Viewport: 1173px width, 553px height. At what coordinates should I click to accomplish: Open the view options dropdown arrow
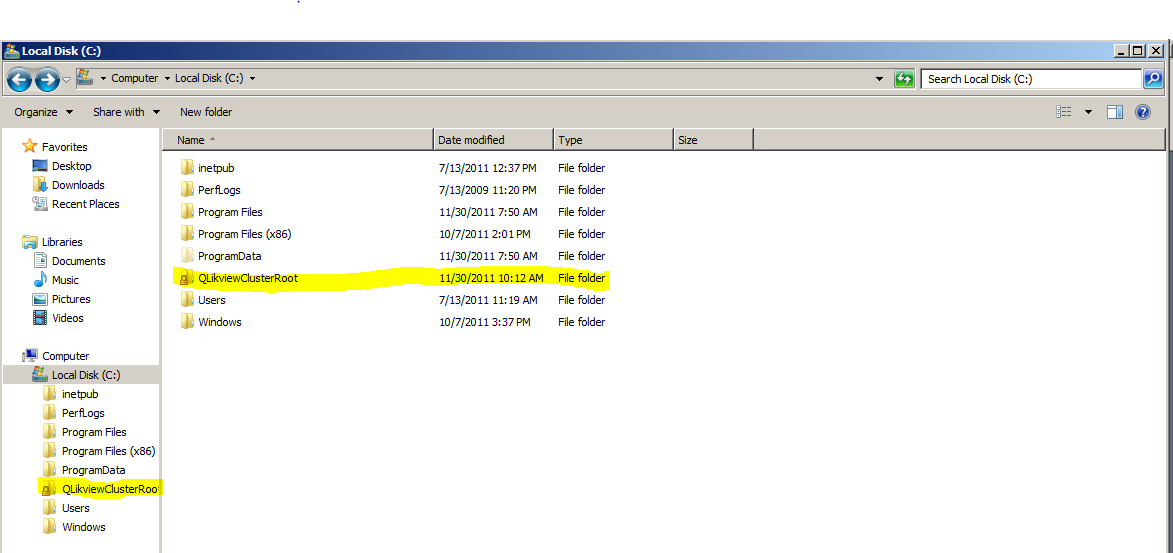1088,111
